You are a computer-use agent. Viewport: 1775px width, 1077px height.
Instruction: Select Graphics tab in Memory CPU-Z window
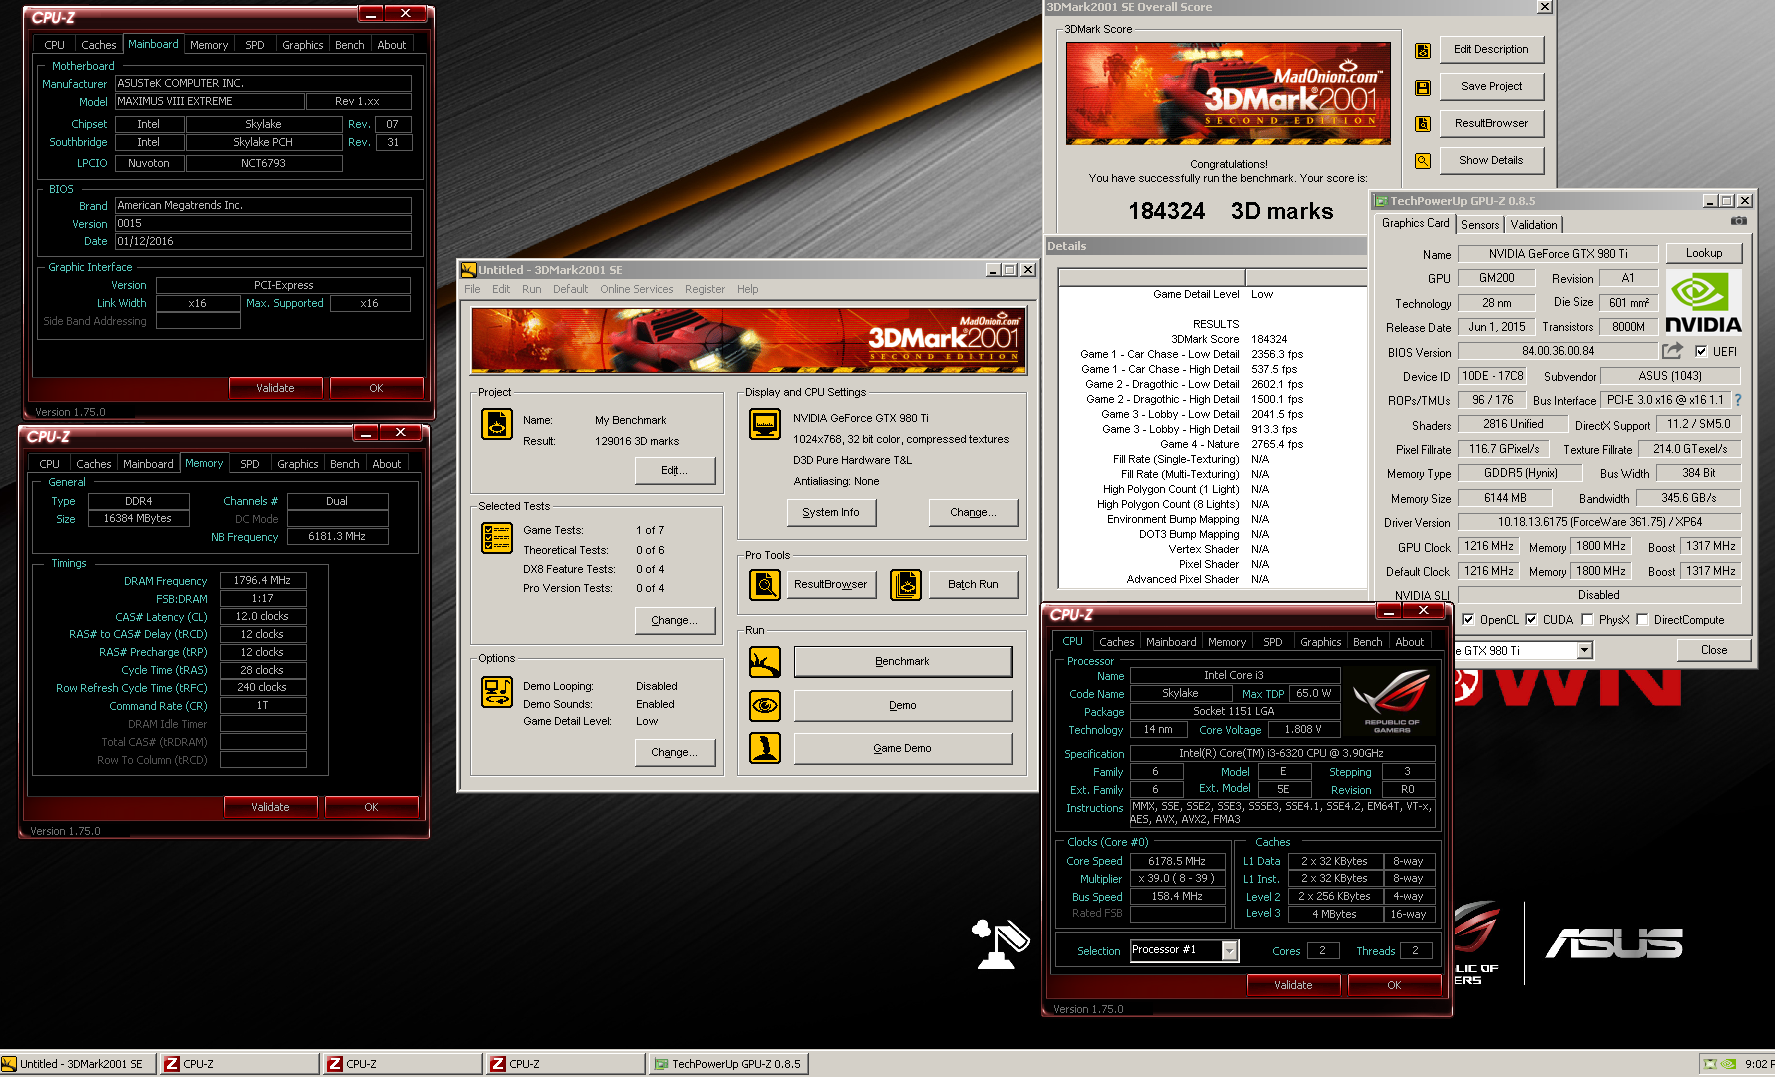(298, 464)
